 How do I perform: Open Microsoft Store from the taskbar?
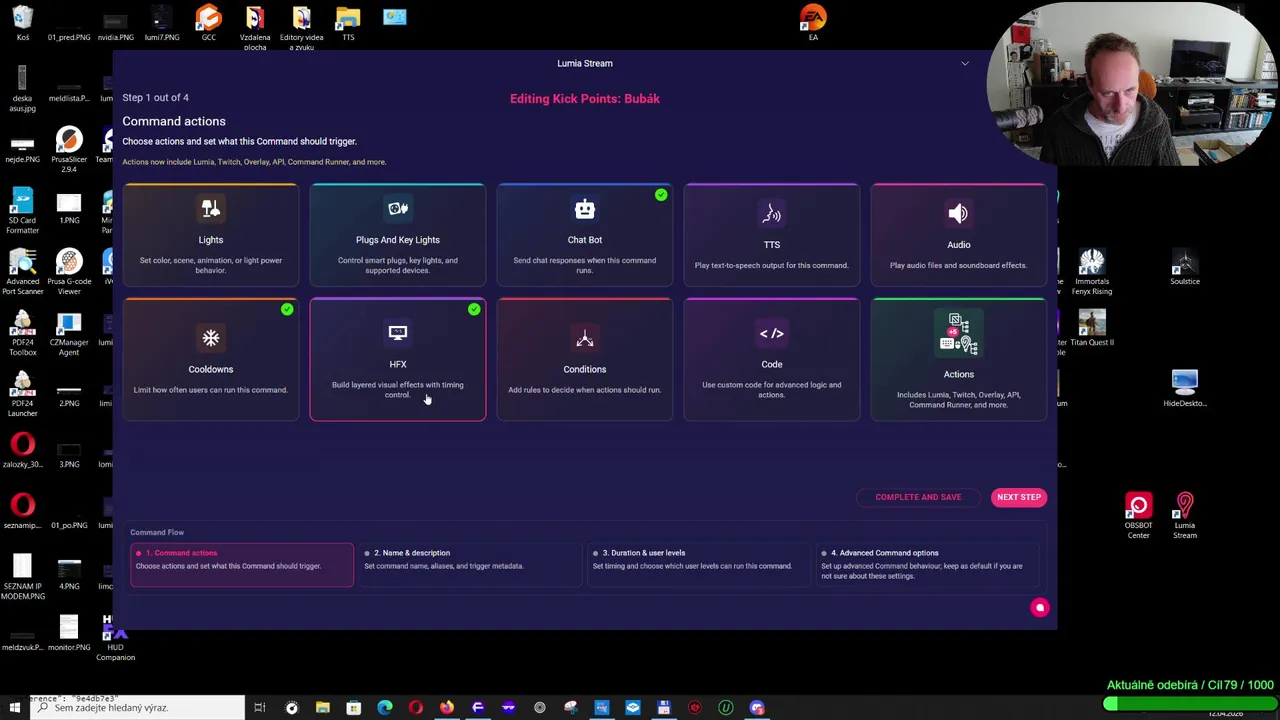pyautogui.click(x=353, y=708)
